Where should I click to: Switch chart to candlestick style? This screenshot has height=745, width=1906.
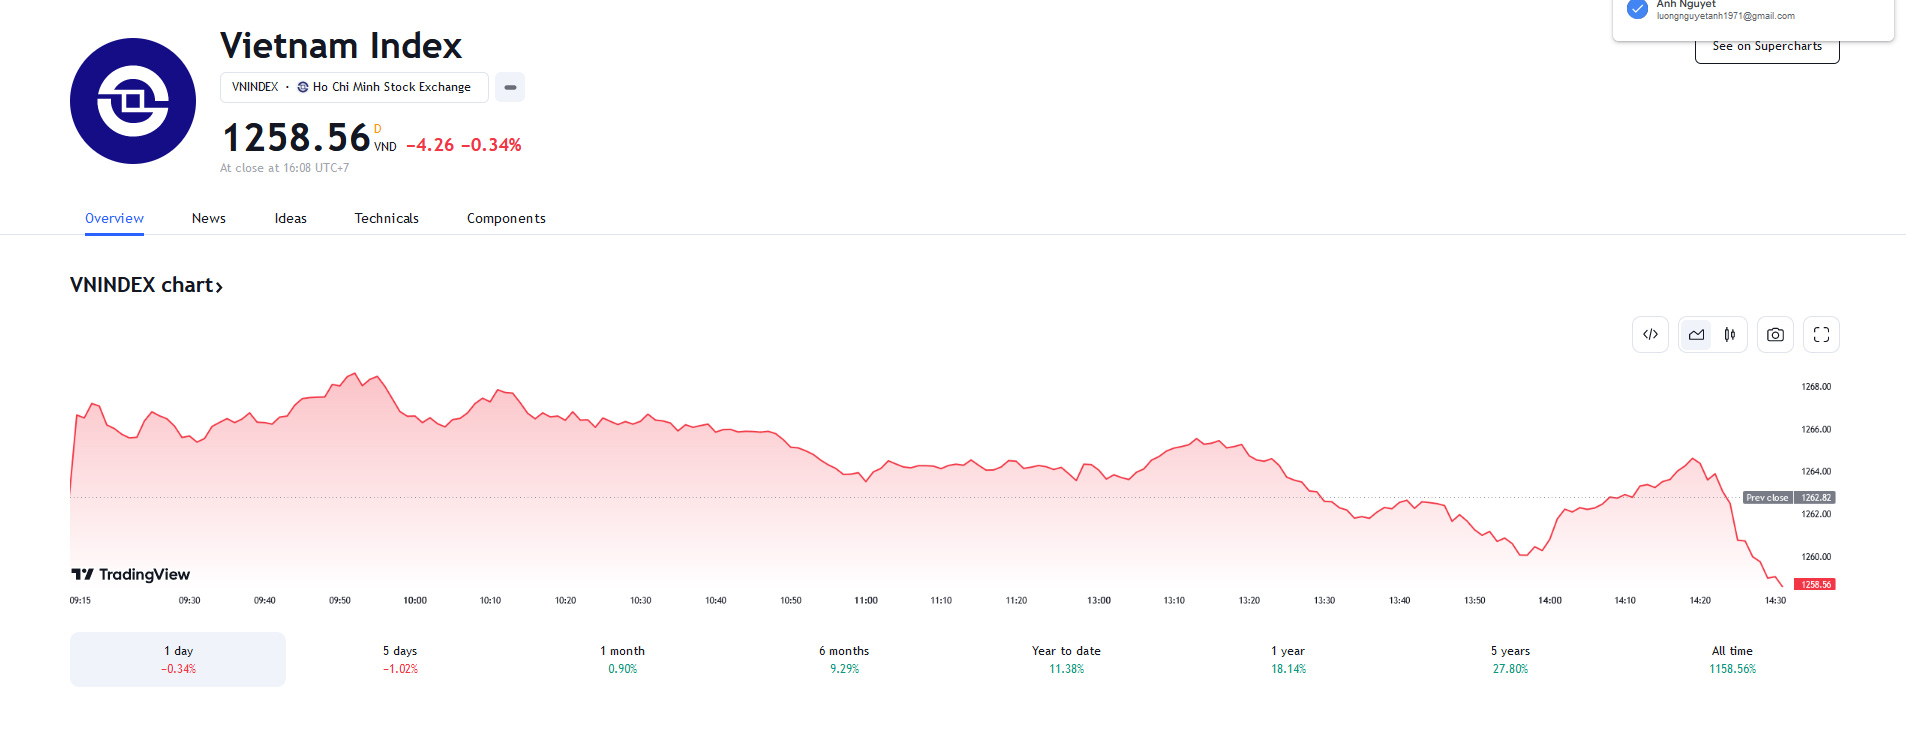pyautogui.click(x=1730, y=335)
